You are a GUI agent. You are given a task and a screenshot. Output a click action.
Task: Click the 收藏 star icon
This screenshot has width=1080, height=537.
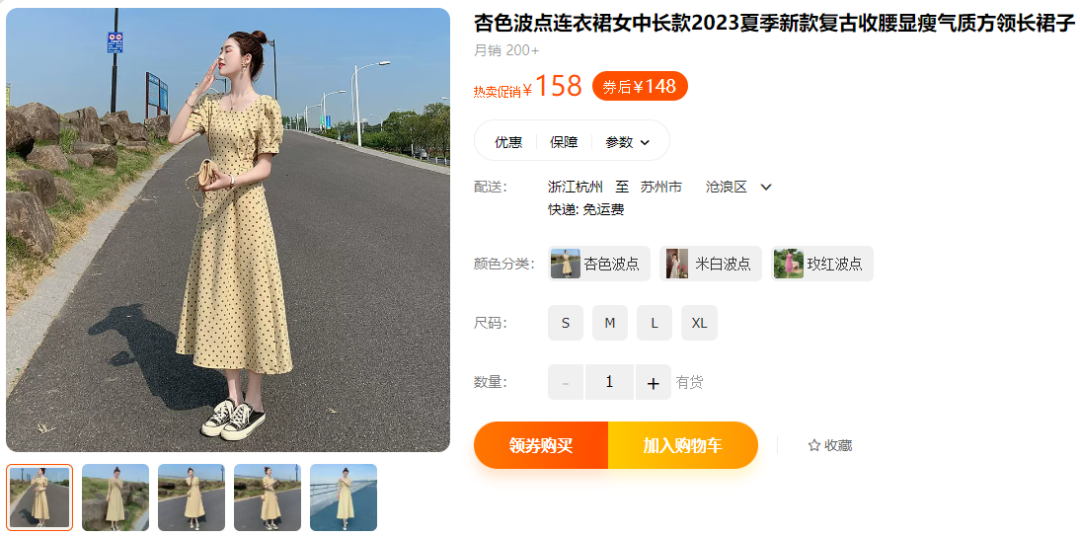pos(814,445)
